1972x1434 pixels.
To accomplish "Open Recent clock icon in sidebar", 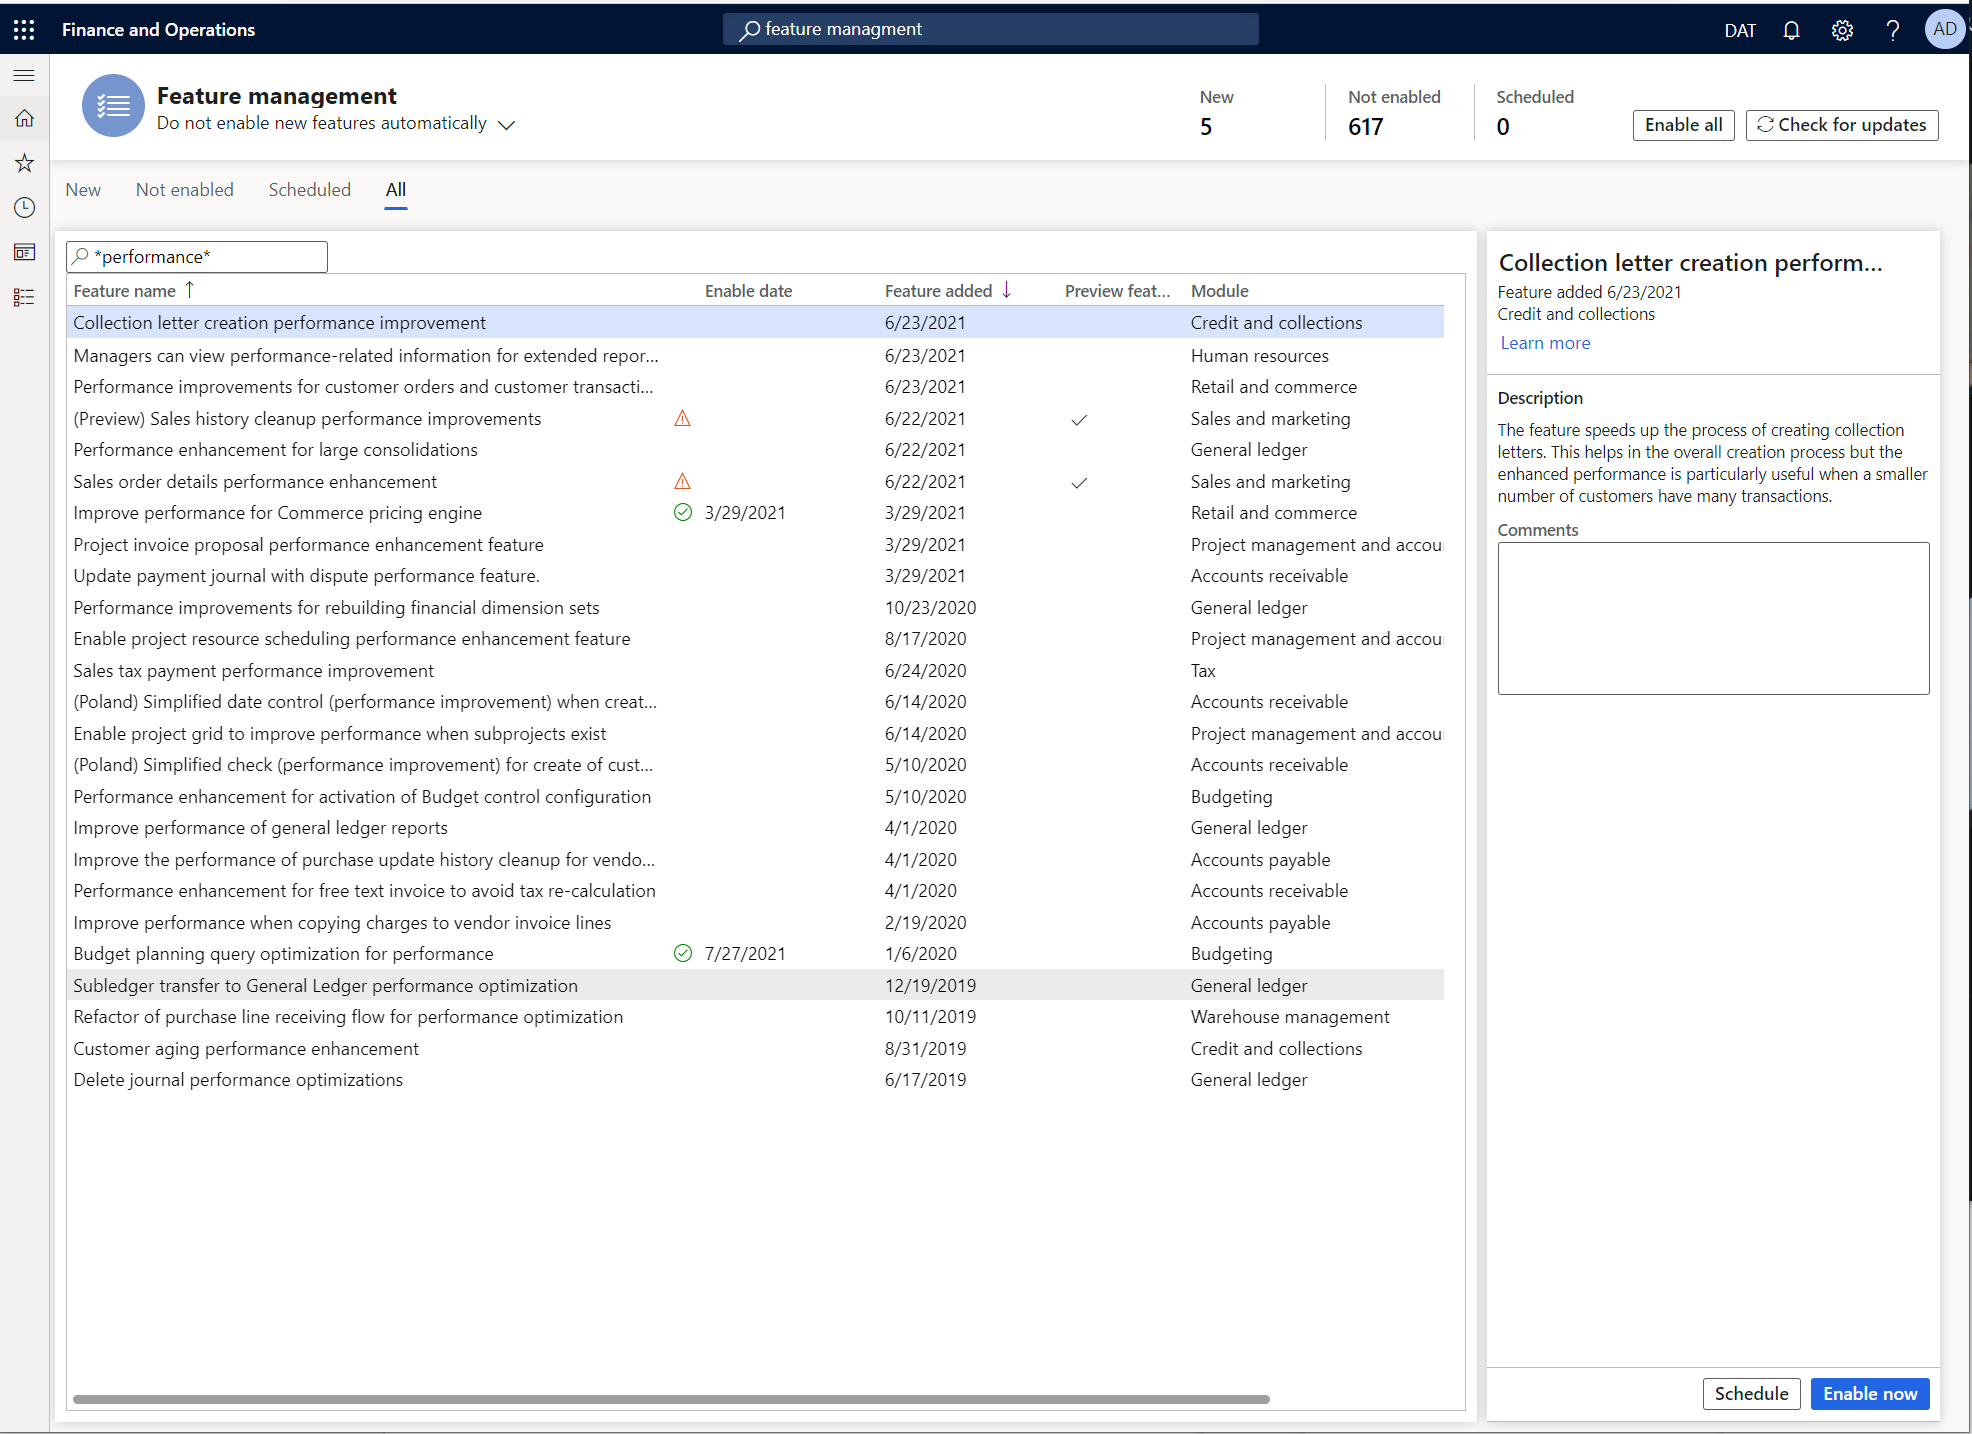I will pyautogui.click(x=24, y=207).
